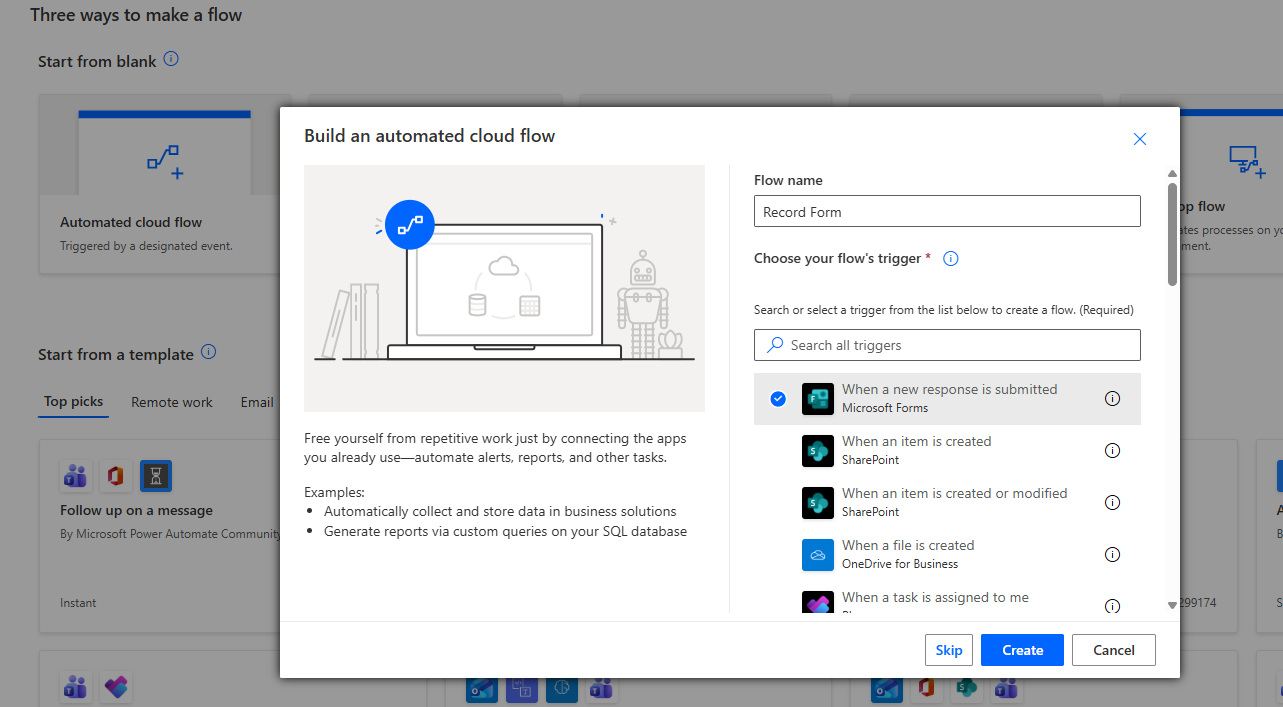Deselect the checked Microsoft Forms trigger radio
Viewport: 1283px width, 707px height.
[x=778, y=399]
